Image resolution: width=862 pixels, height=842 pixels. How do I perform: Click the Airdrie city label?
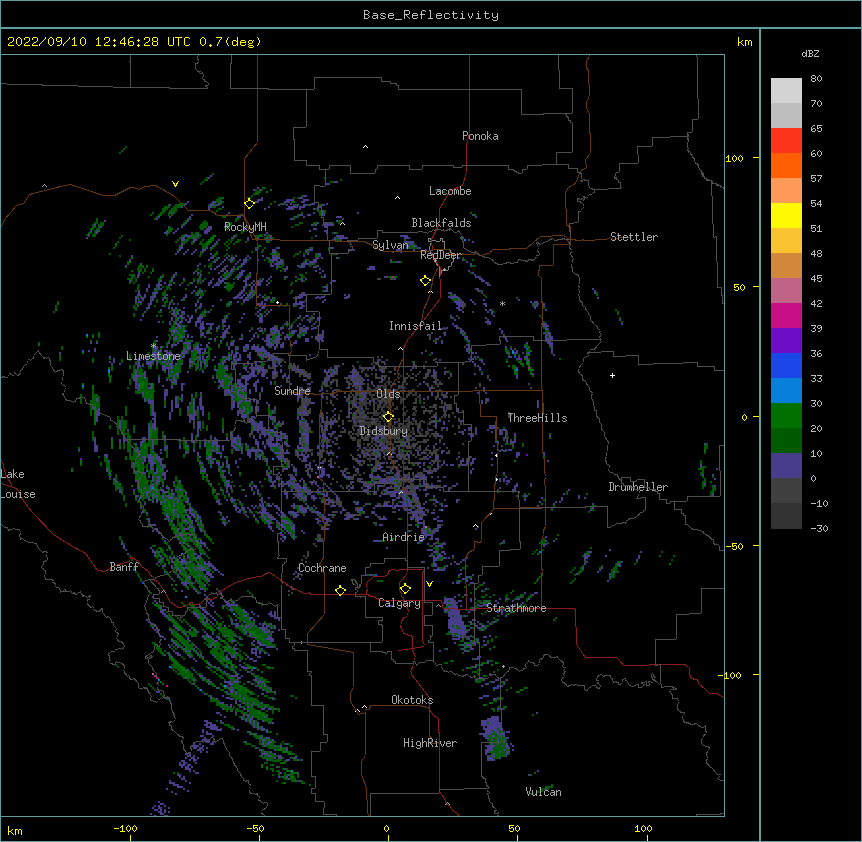pos(404,537)
